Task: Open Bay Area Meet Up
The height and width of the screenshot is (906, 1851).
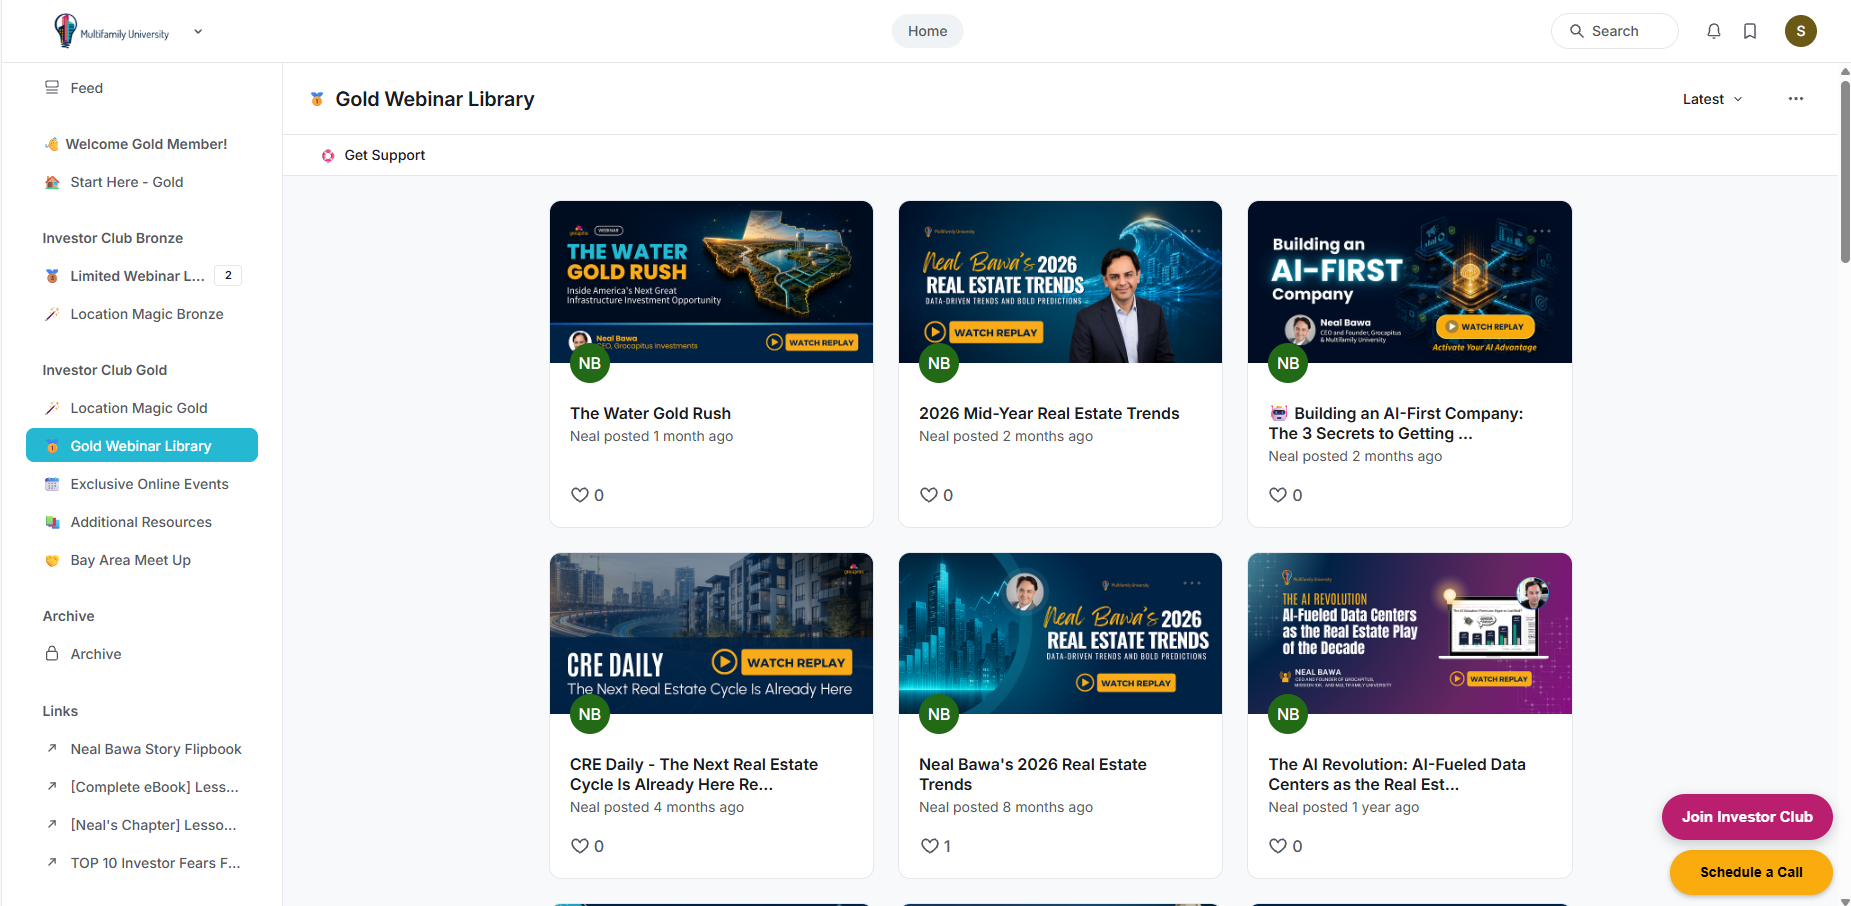Action: coord(142,560)
